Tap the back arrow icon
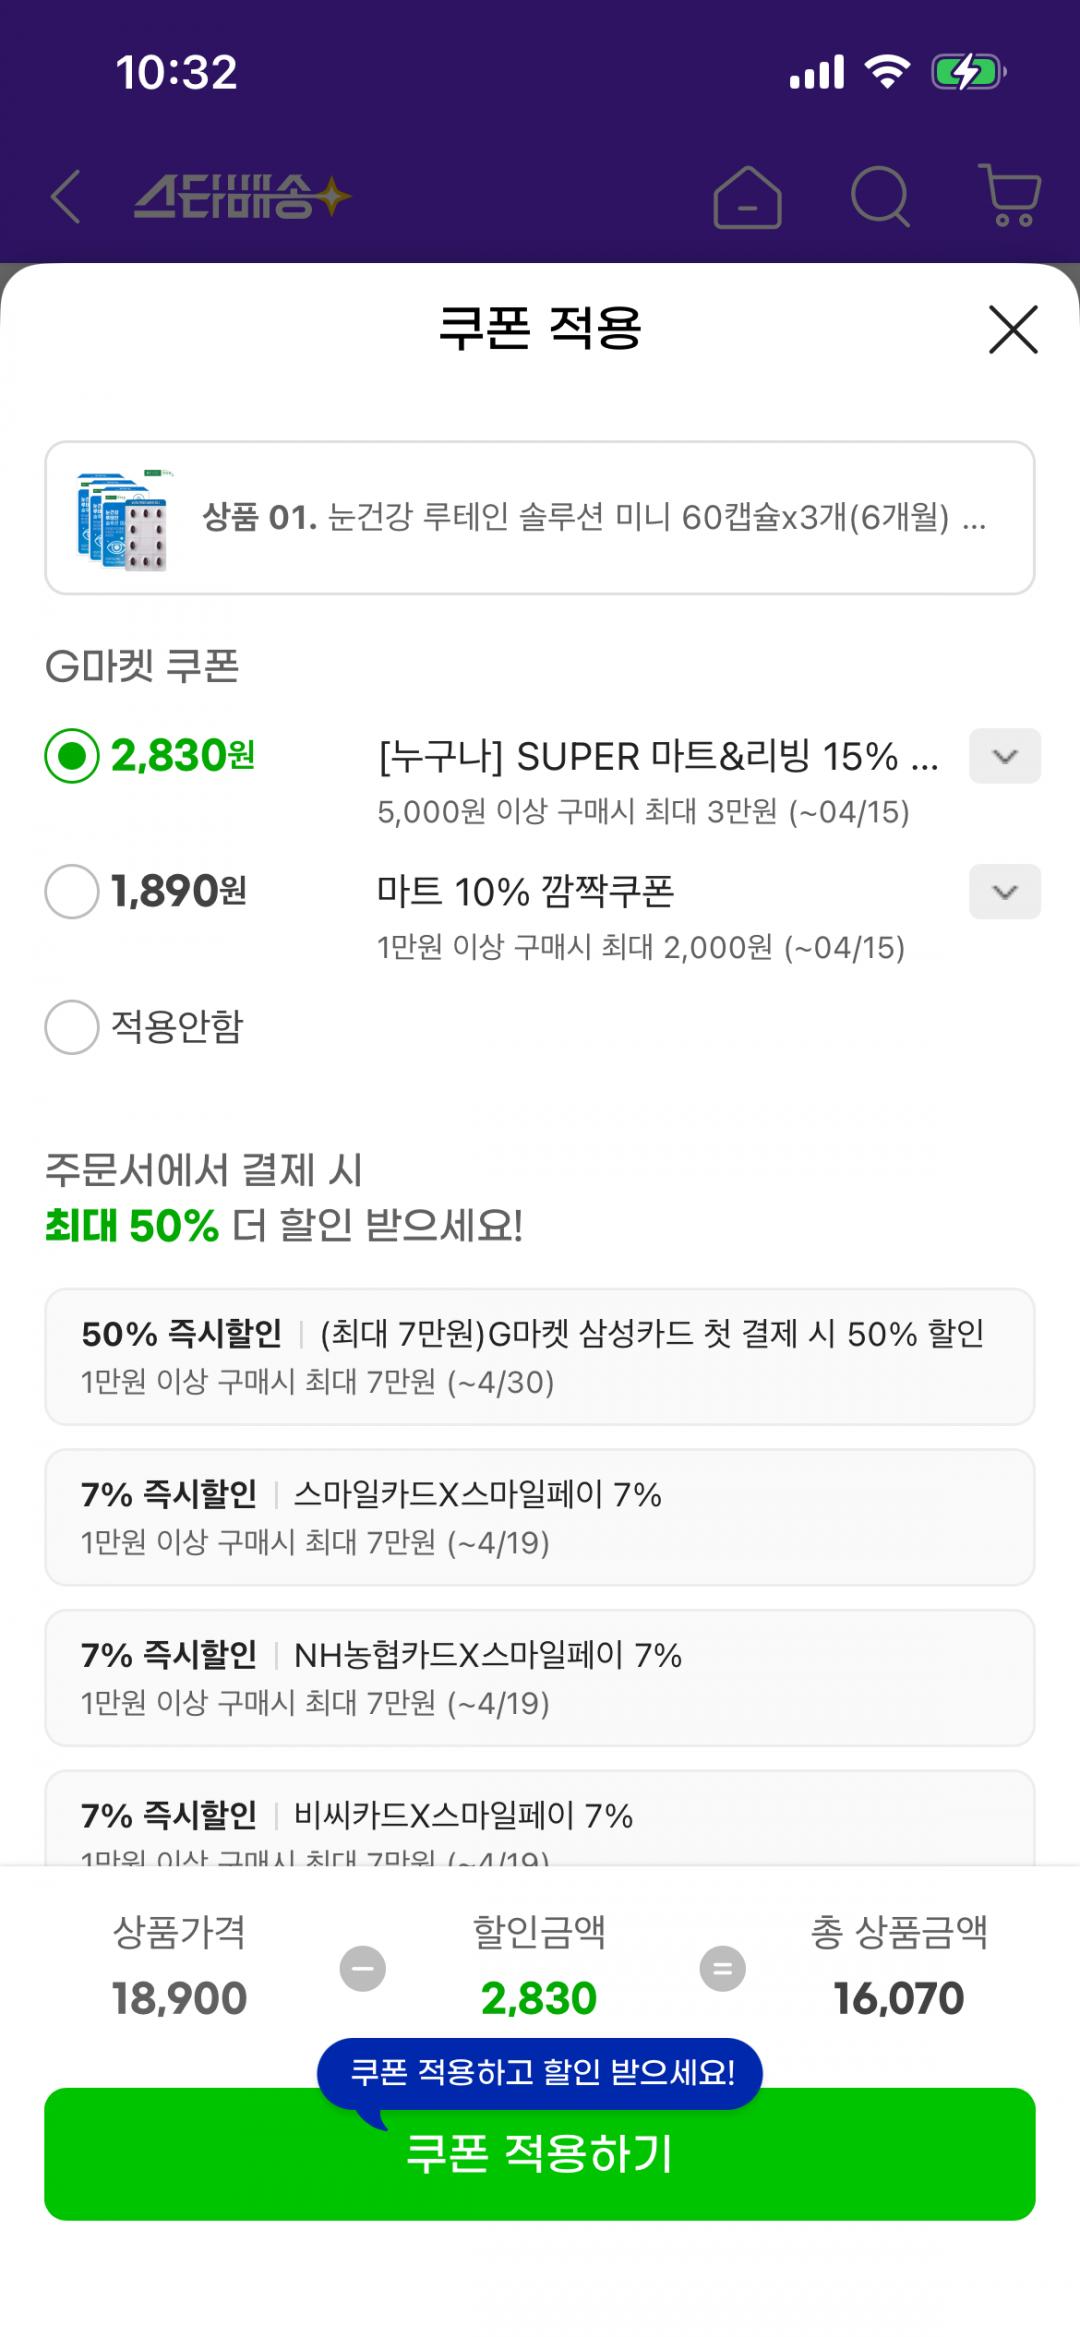The width and height of the screenshot is (1080, 2337). pos(66,196)
